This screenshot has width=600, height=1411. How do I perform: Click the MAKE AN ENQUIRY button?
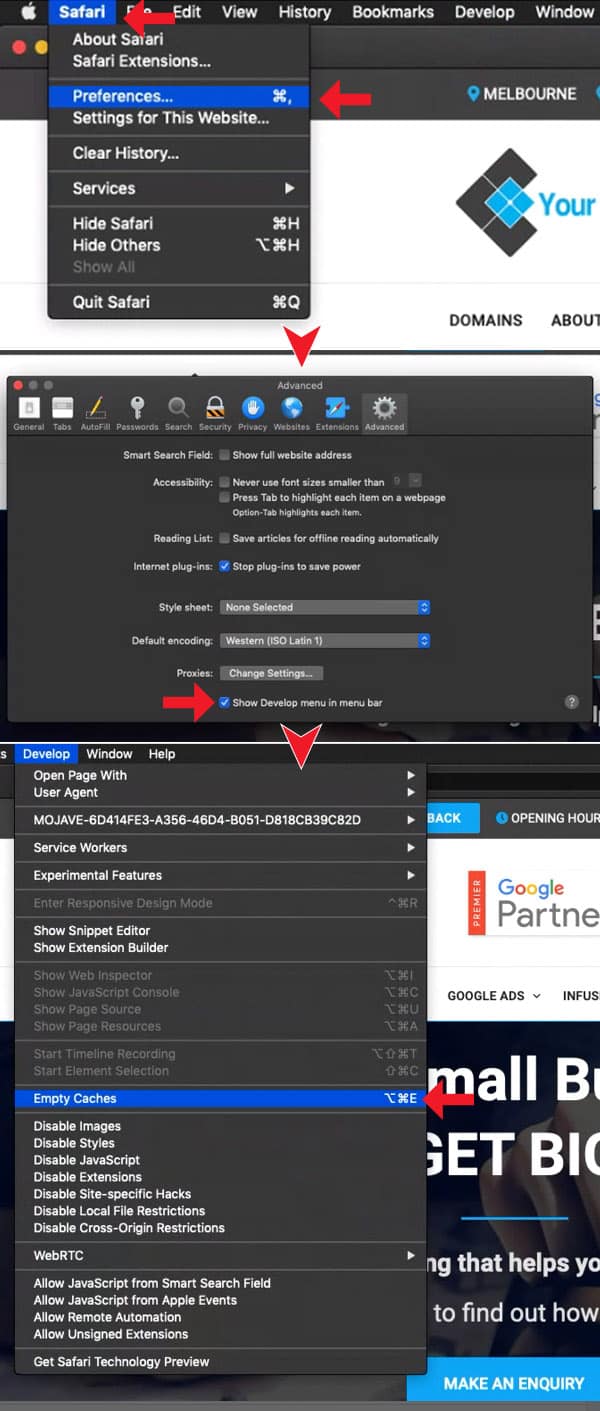513,1383
